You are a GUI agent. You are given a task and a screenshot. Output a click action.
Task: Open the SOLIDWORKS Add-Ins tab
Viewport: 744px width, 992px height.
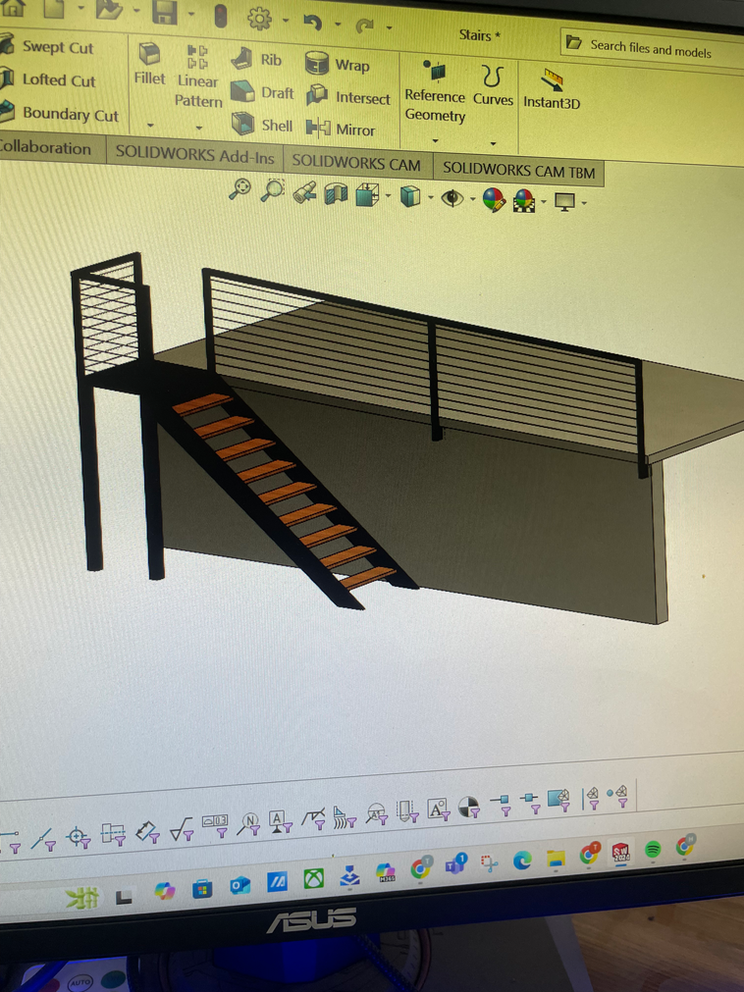point(195,154)
